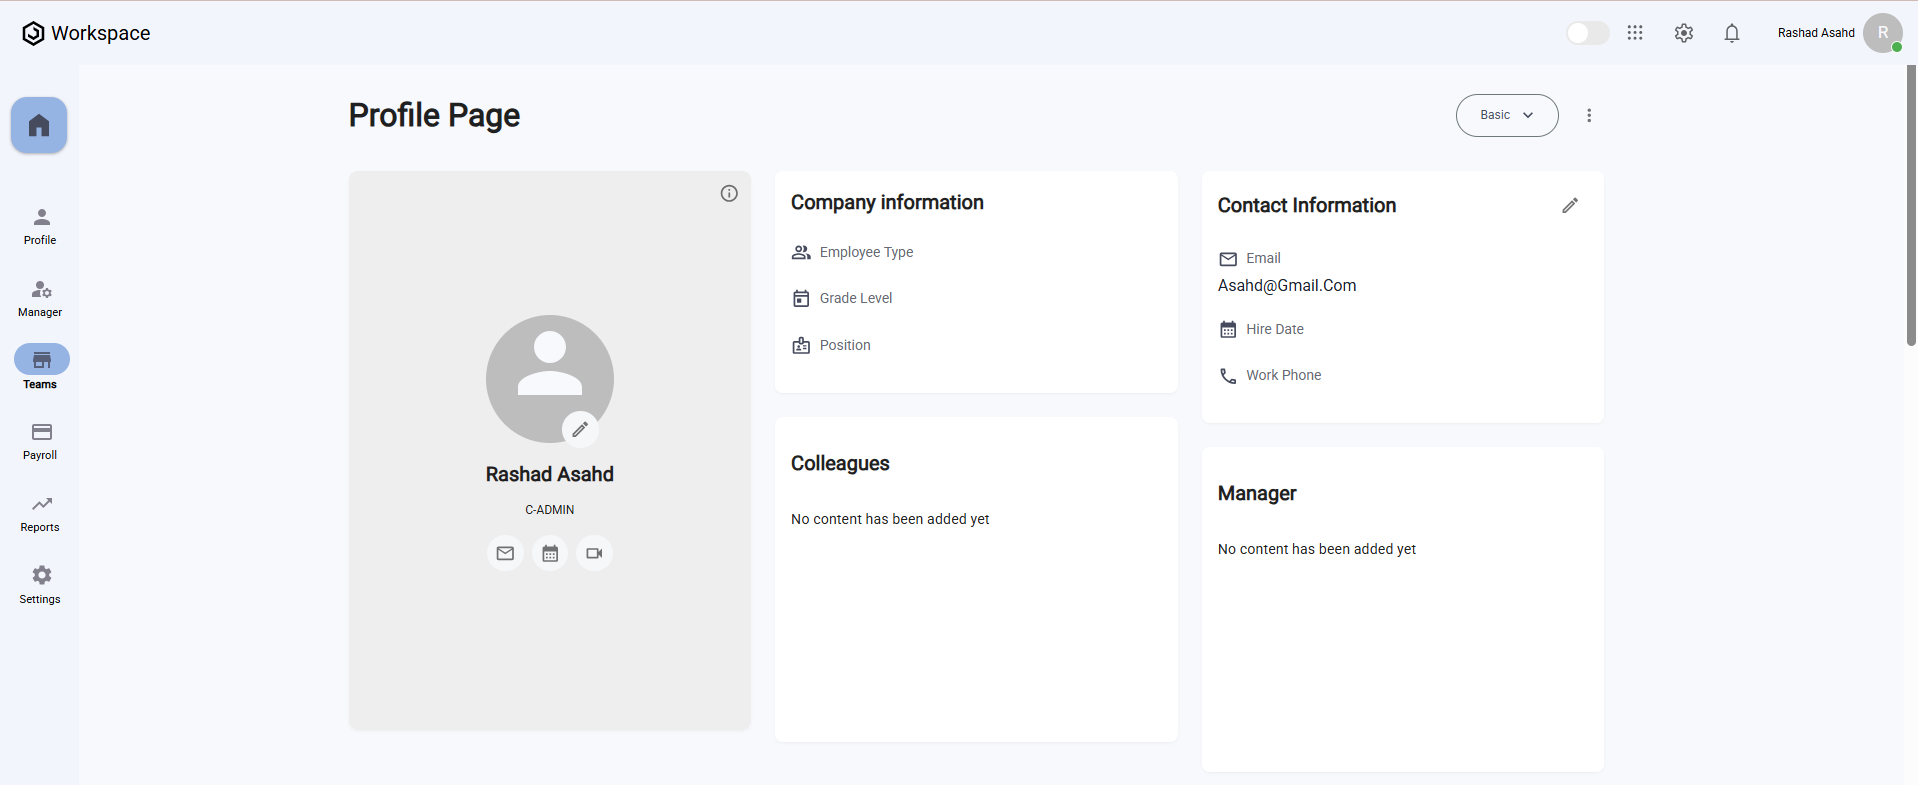
Task: Open the apps grid icon
Action: (x=1635, y=33)
